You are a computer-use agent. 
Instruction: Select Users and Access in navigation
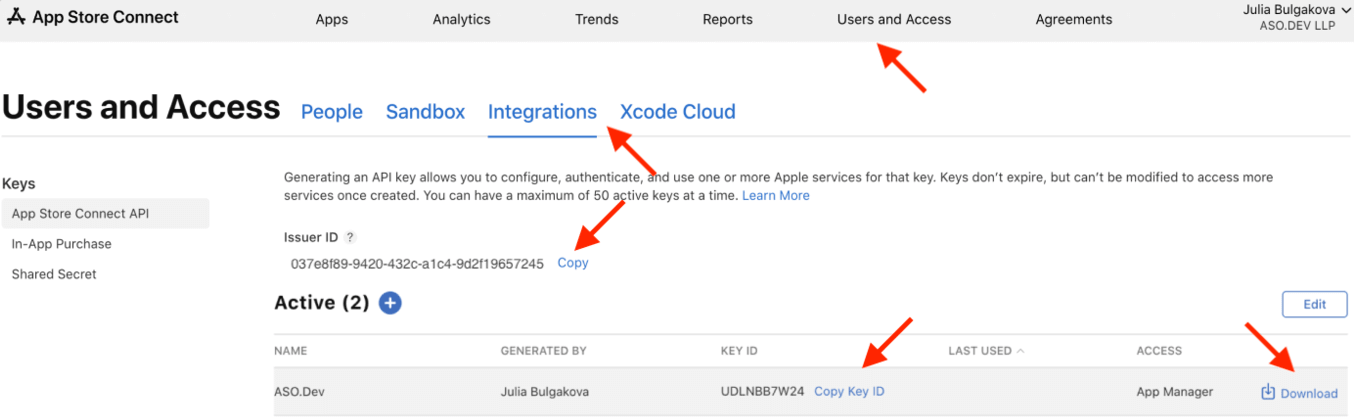click(894, 19)
